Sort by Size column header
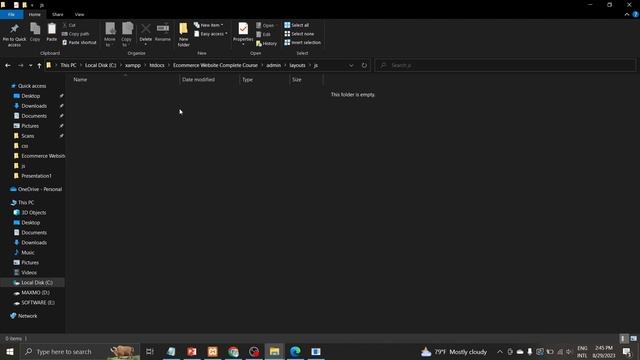 pyautogui.click(x=306, y=80)
